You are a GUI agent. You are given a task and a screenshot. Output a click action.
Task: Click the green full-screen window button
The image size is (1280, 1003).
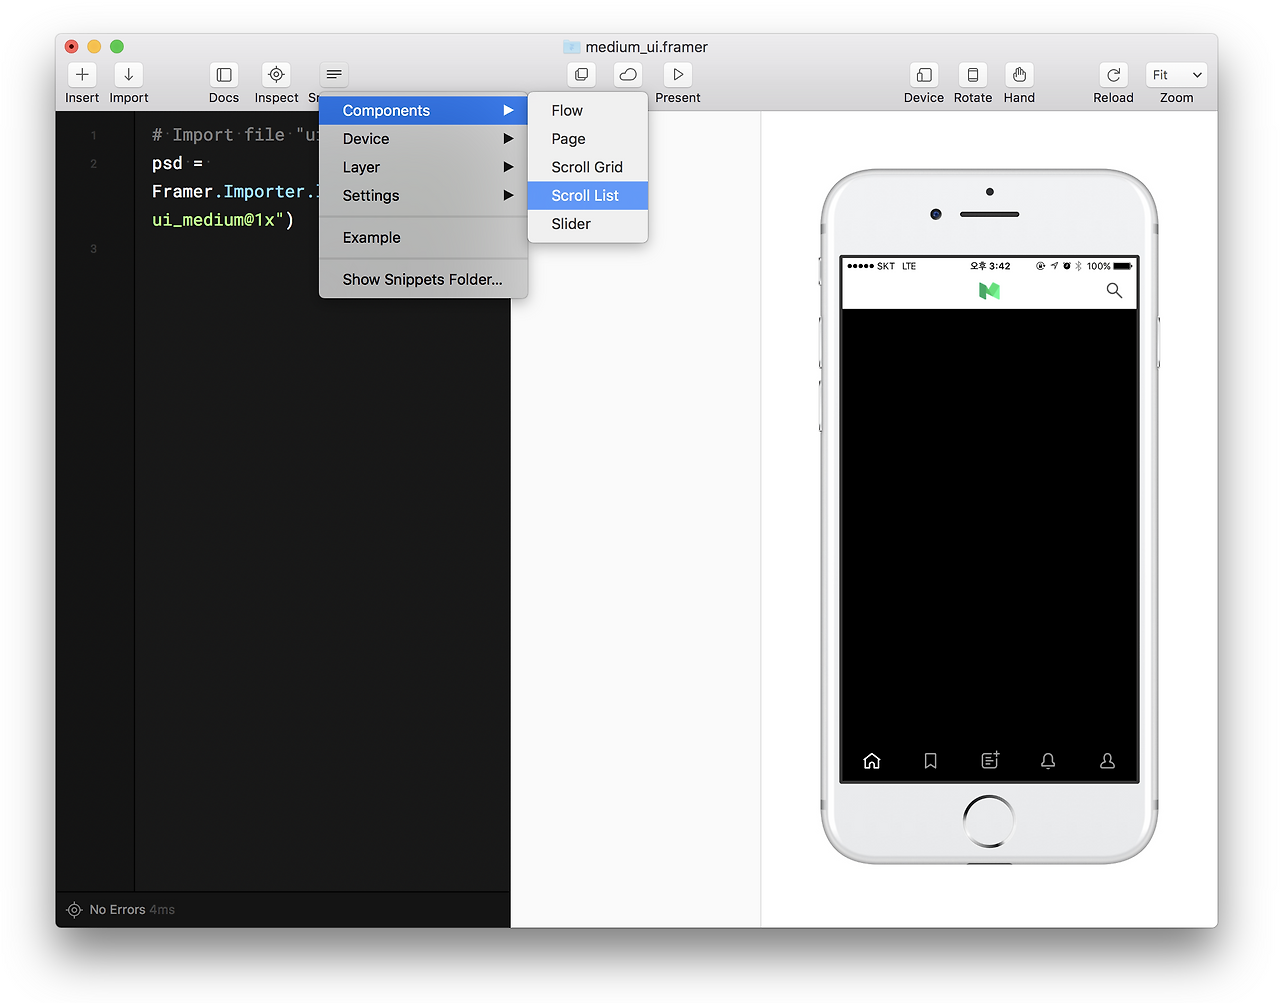pyautogui.click(x=117, y=46)
